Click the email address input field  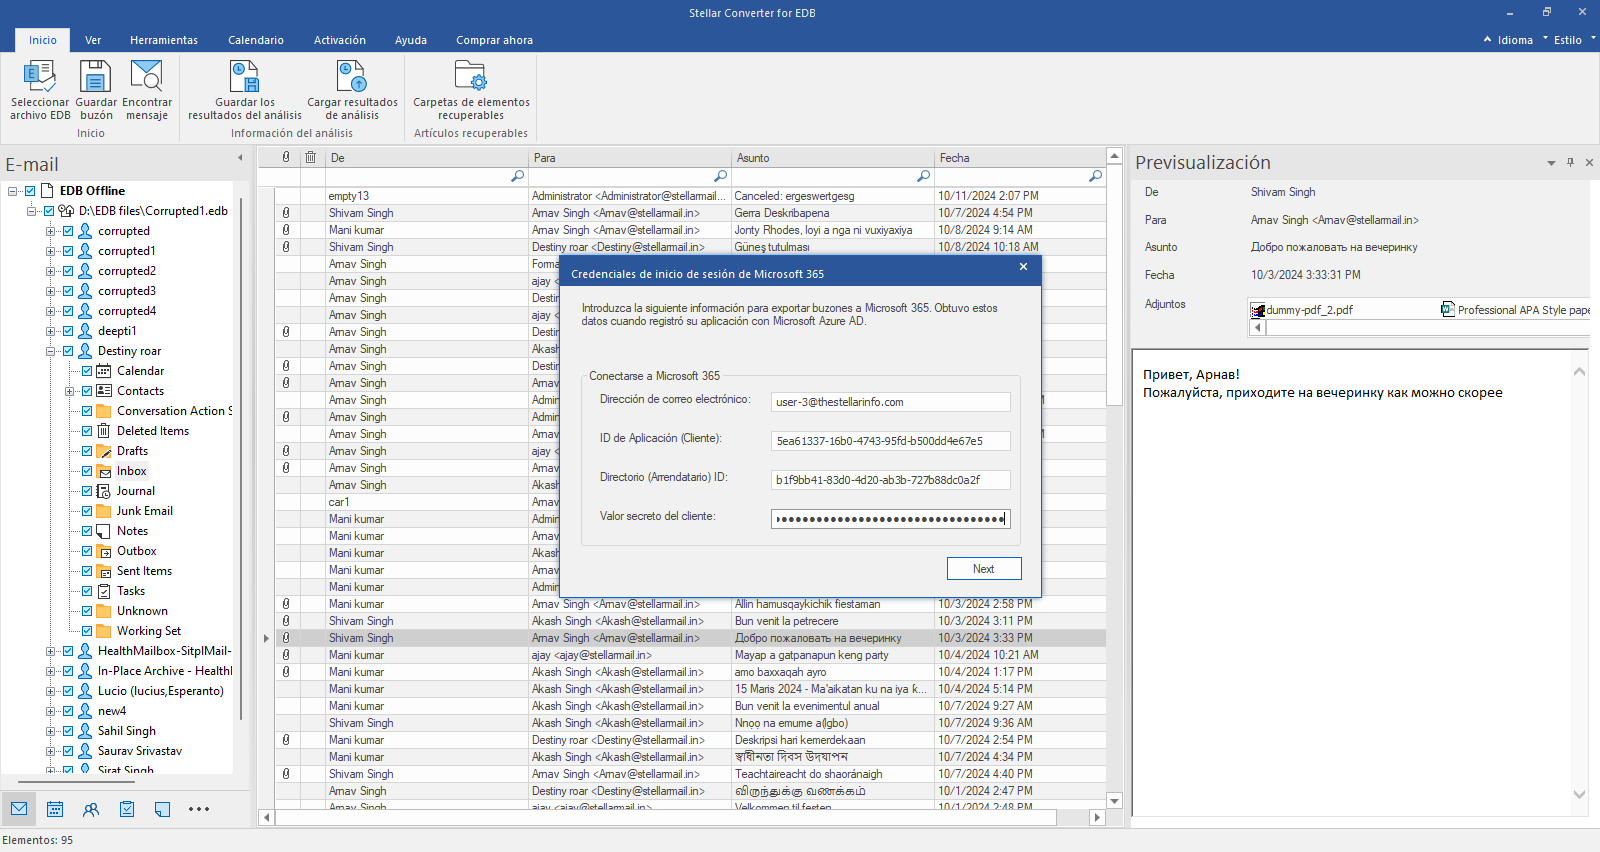coord(891,402)
